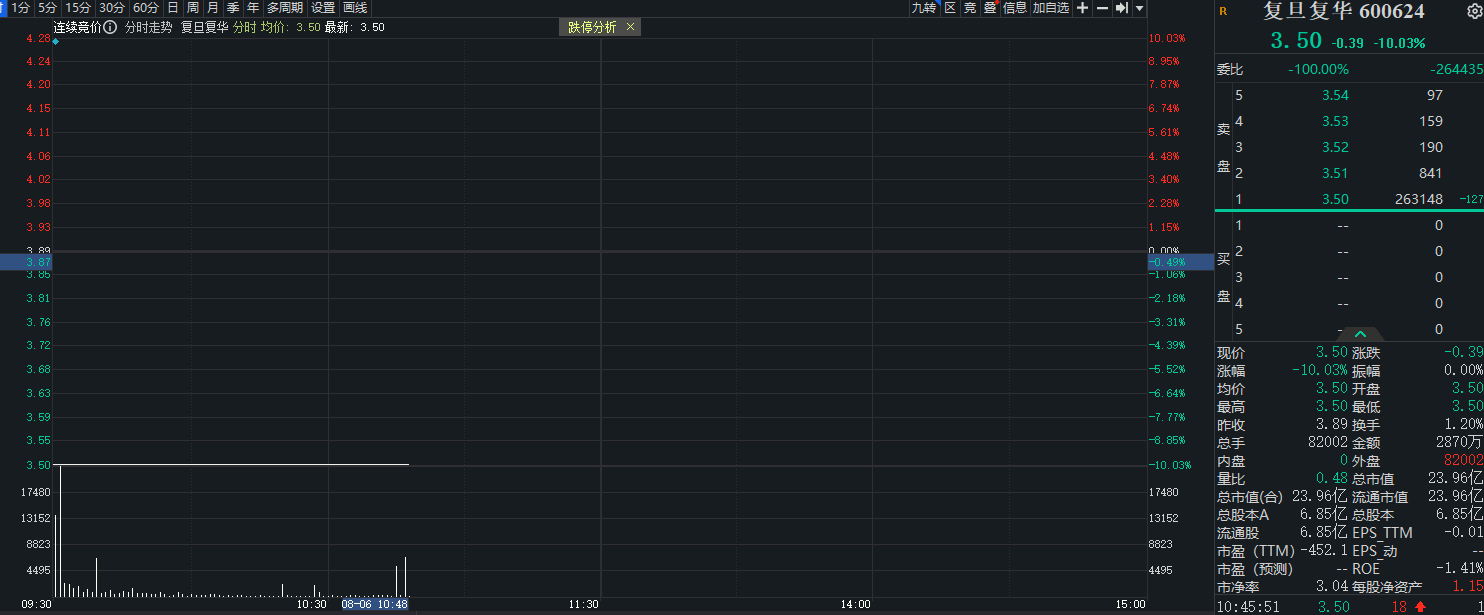The width and height of the screenshot is (1484, 615).
Task: Click sell level 2 price 3.51
Action: 1335,173
